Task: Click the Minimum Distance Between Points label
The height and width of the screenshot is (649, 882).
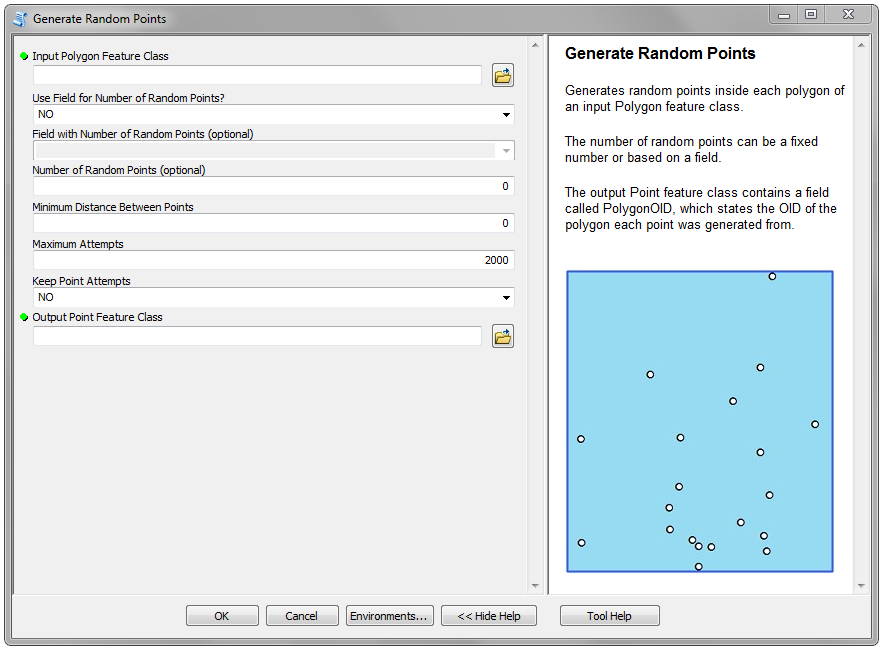Action: (x=112, y=207)
